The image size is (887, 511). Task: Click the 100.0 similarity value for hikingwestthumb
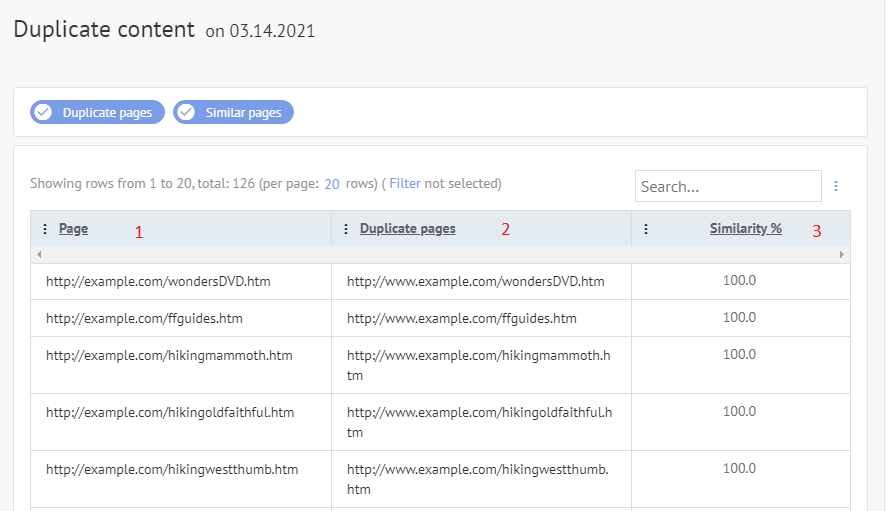click(739, 468)
